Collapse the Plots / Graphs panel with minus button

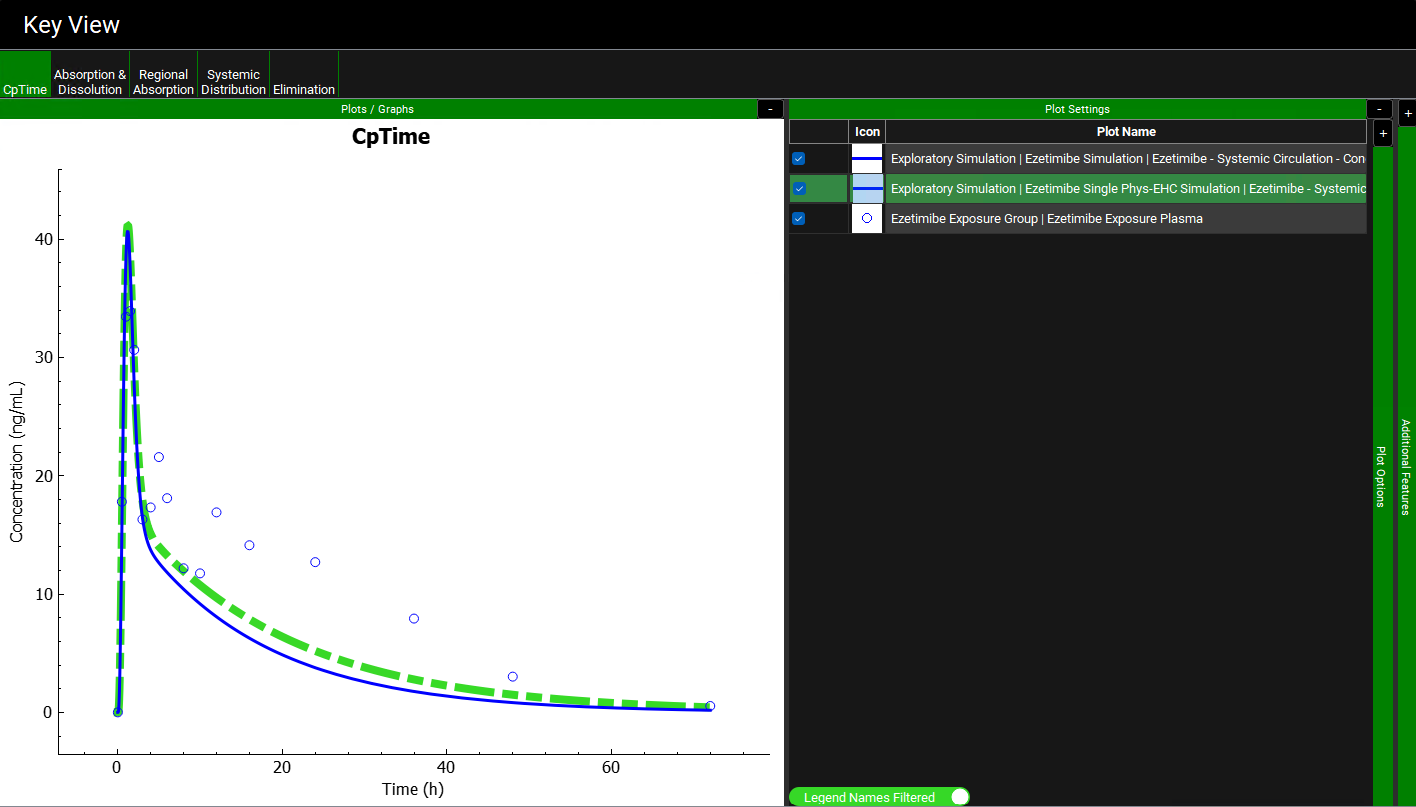point(770,109)
